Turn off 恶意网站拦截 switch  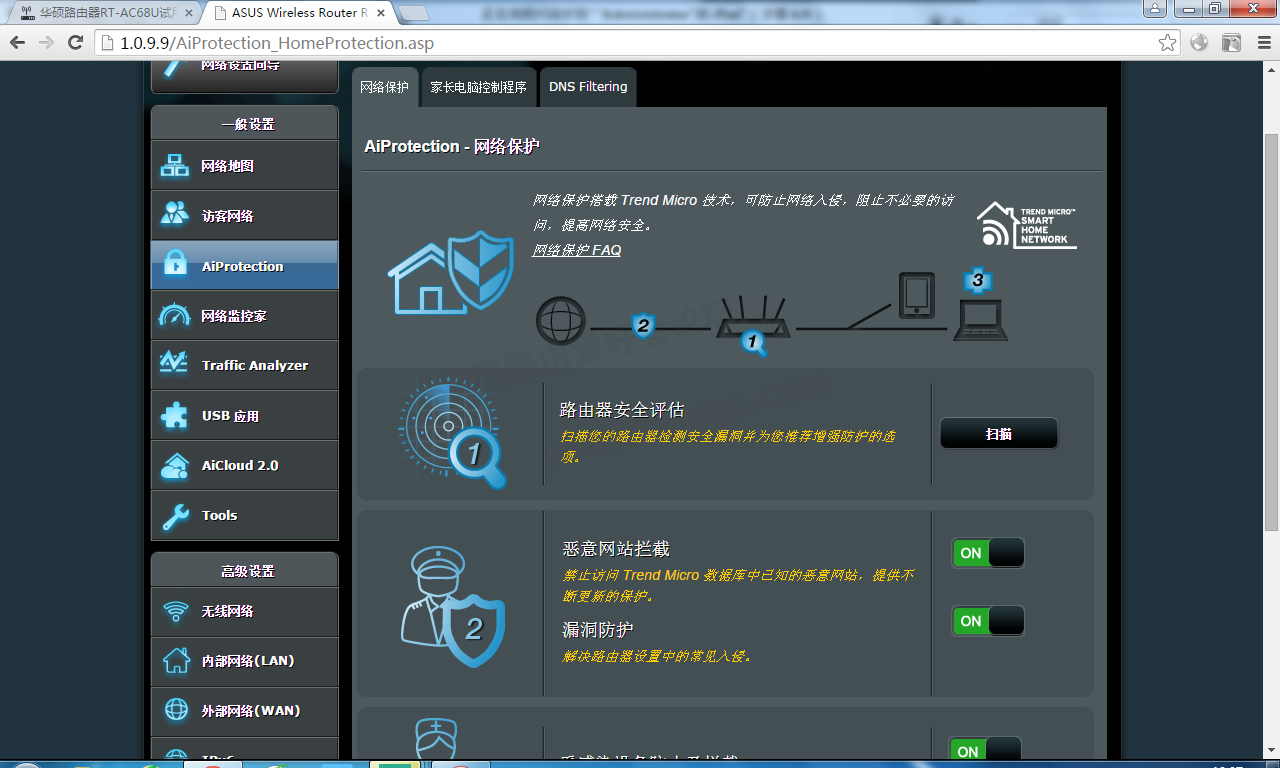click(x=988, y=553)
